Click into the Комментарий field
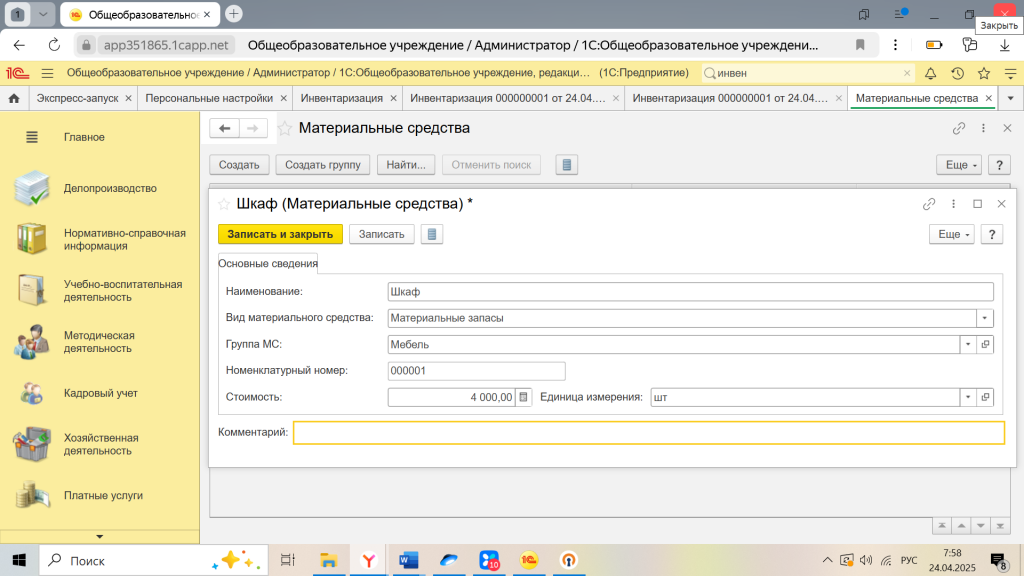This screenshot has height=576, width=1024. (x=648, y=432)
